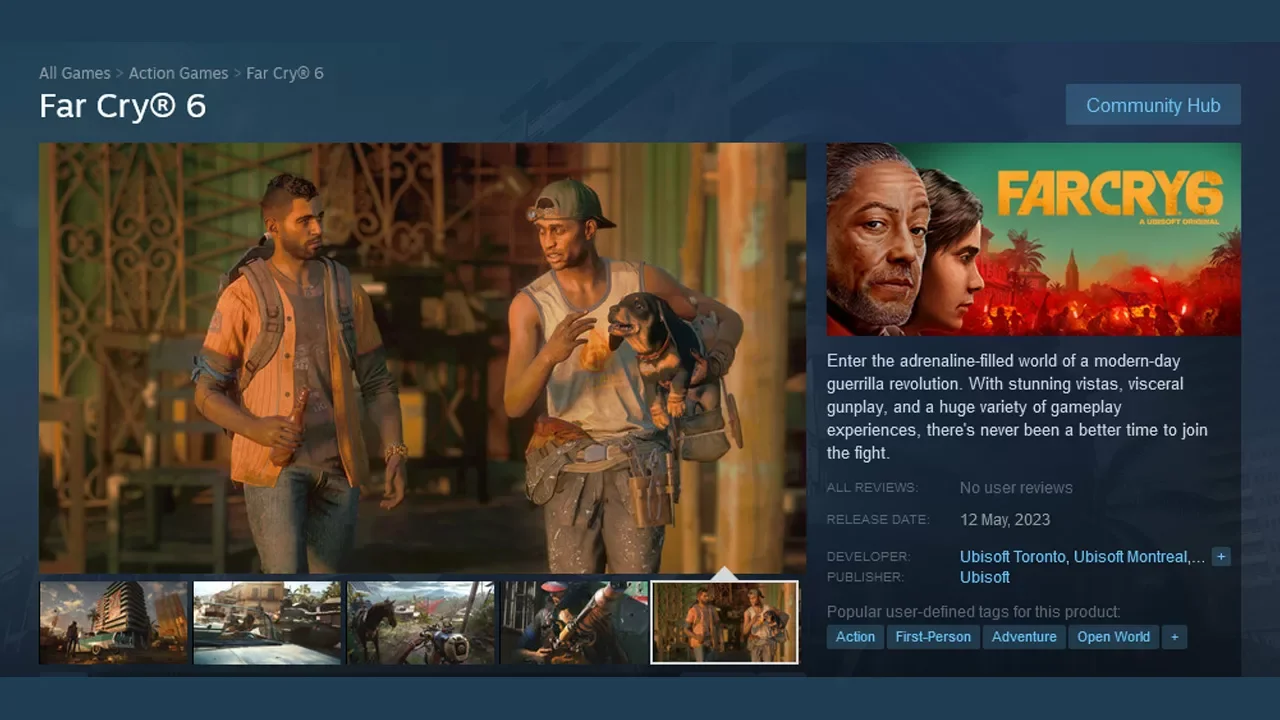Viewport: 1280px width, 720px height.
Task: Click the 'RELEASE DATE:' label
Action: (878, 520)
